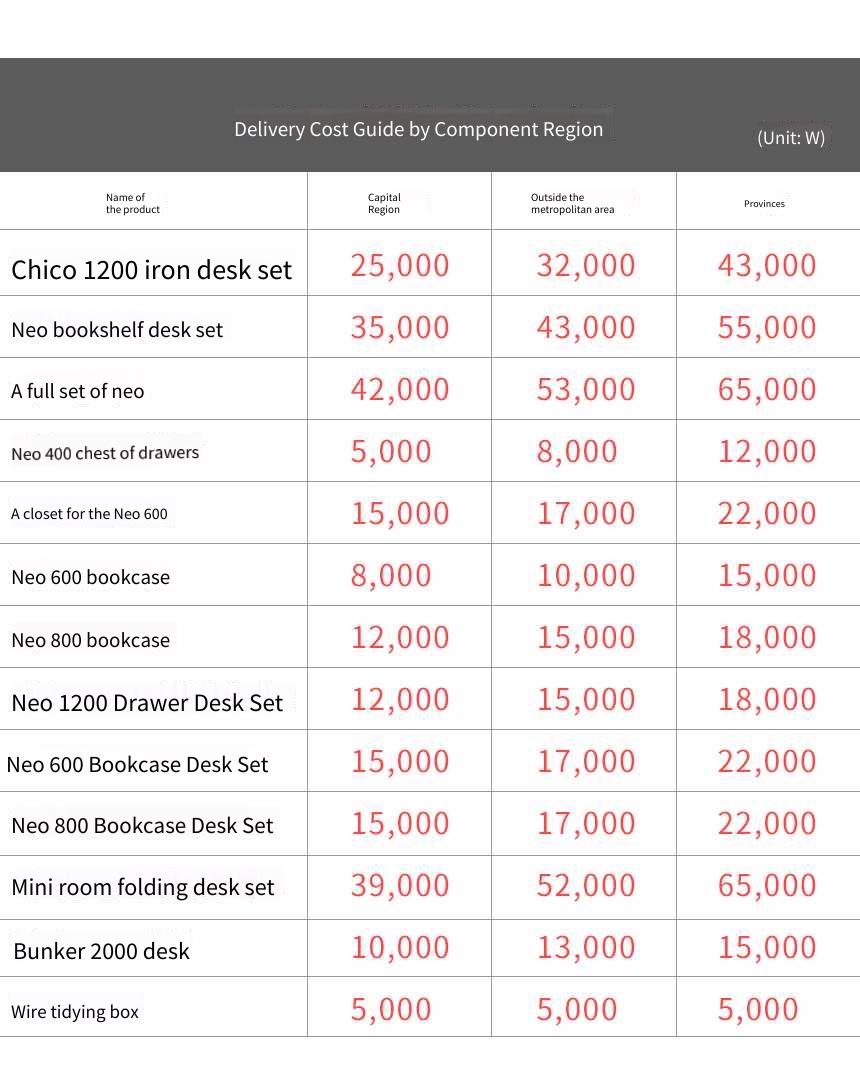The width and height of the screenshot is (860, 1082).
Task: Click the (Unit: W) label in header
Action: point(791,137)
